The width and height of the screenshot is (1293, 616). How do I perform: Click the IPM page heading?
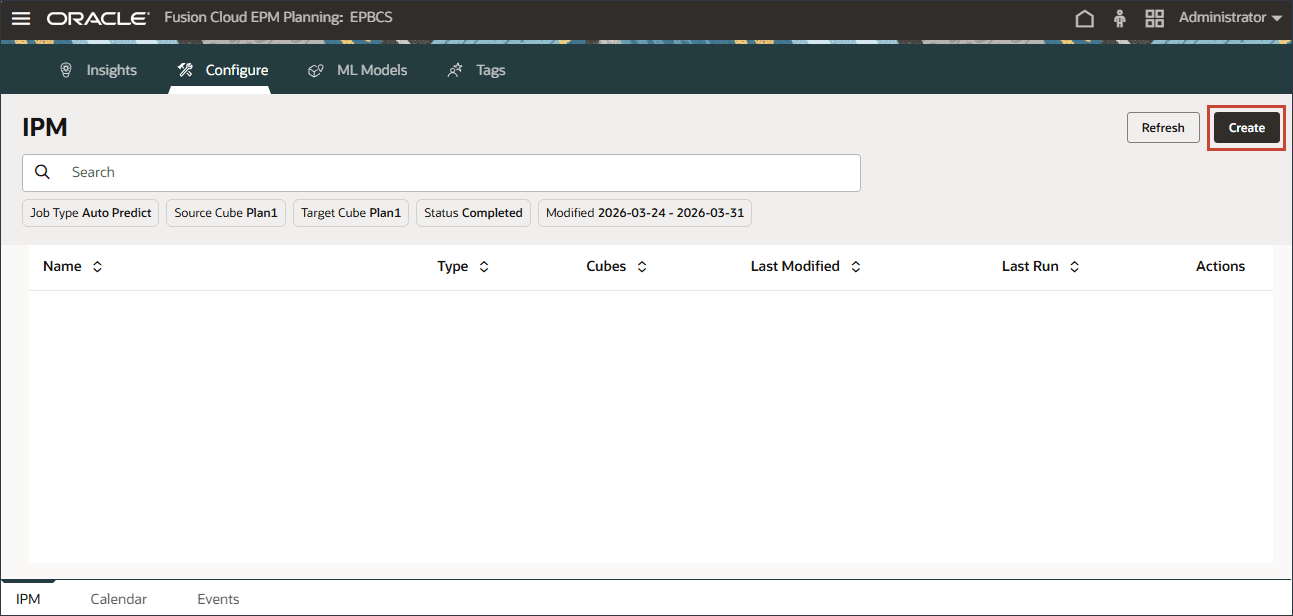pos(45,127)
